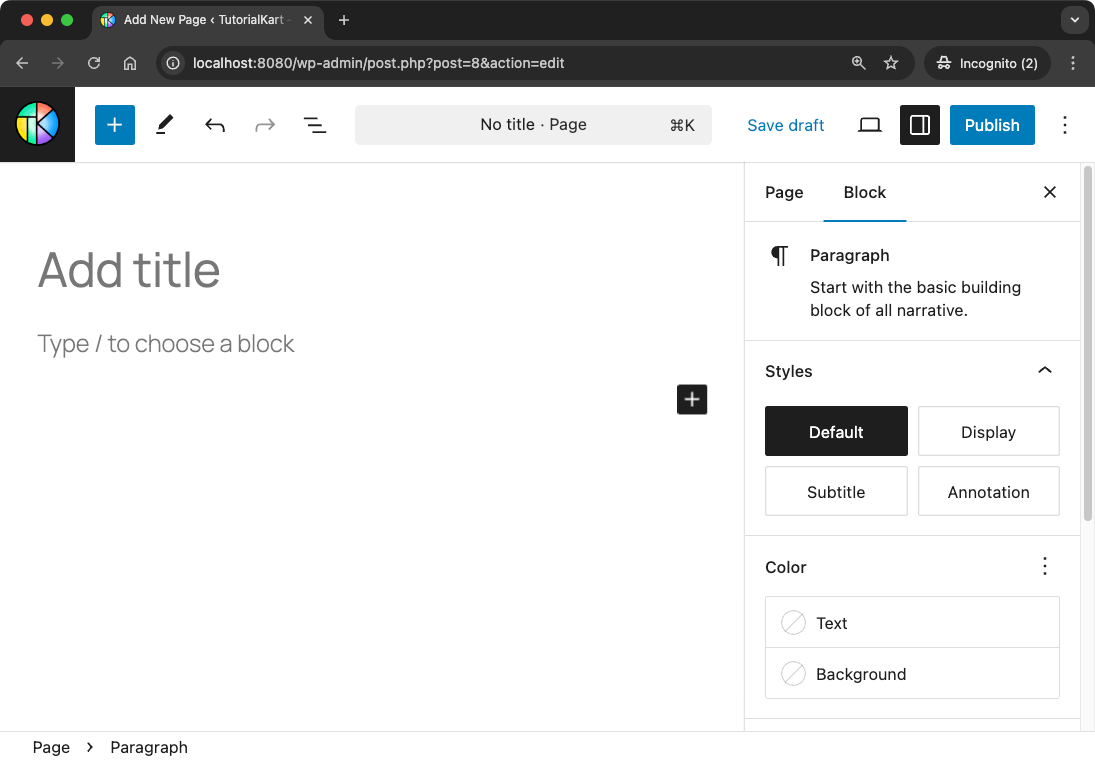Select Paragraph in the breadcrumb bar
Viewport: 1095px width, 762px height.
pyautogui.click(x=149, y=747)
